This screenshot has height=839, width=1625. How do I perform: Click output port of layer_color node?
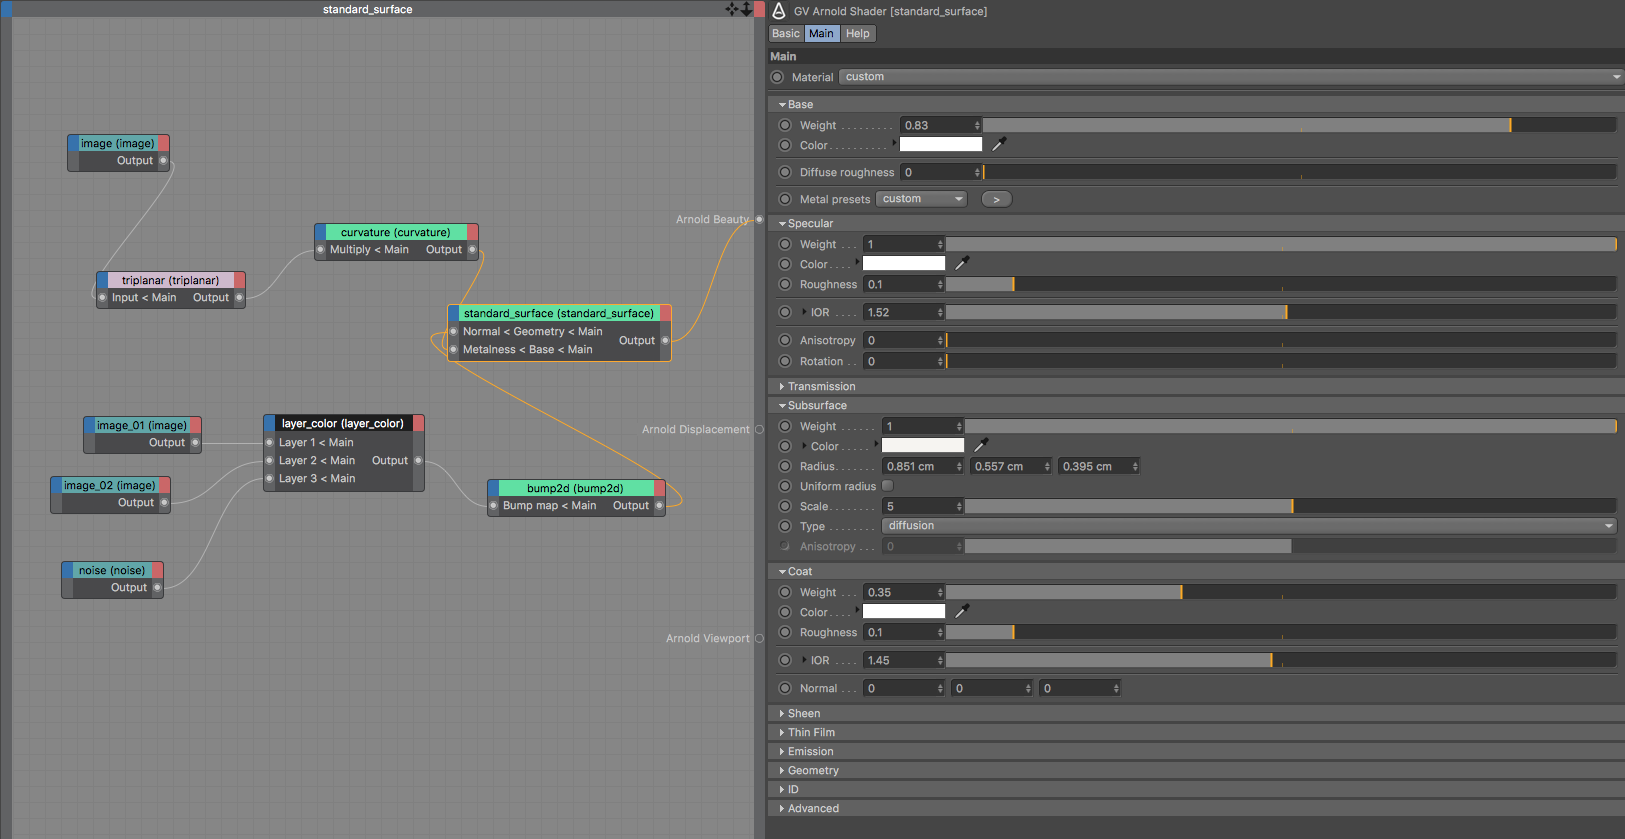pos(418,460)
